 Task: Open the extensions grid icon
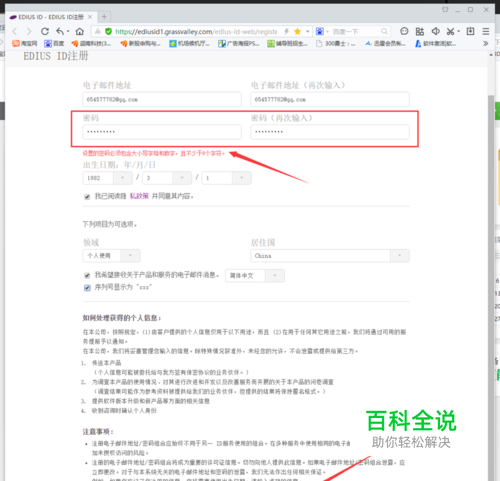[x=420, y=32]
